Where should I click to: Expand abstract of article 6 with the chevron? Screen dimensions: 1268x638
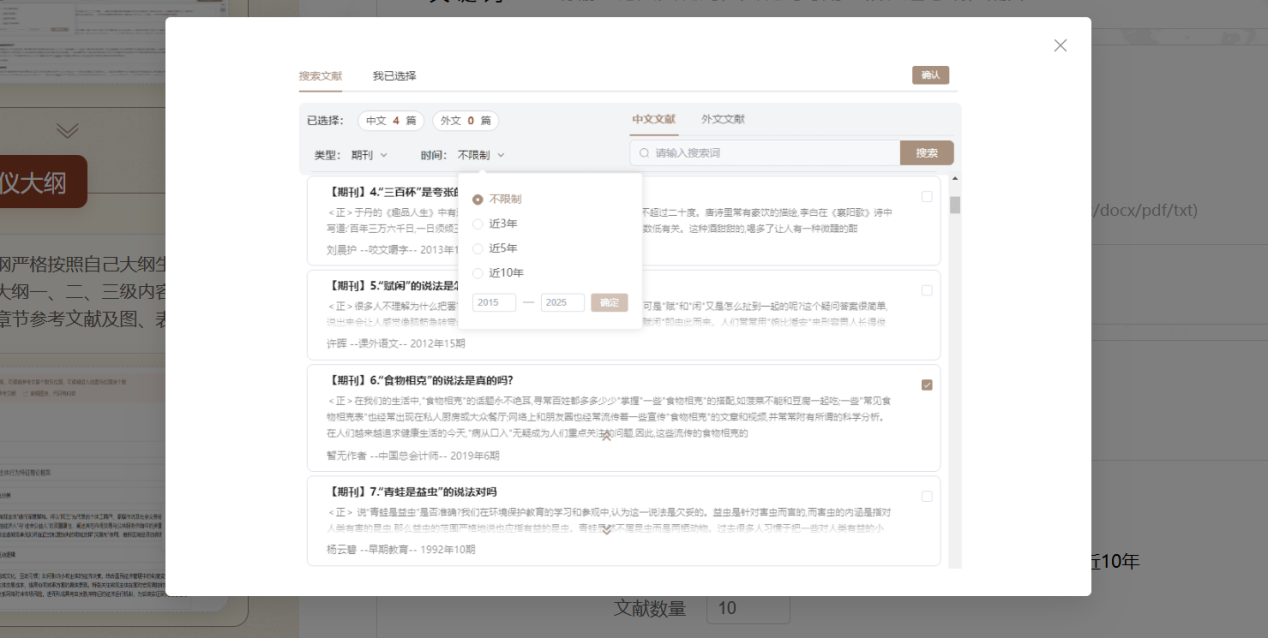click(606, 436)
